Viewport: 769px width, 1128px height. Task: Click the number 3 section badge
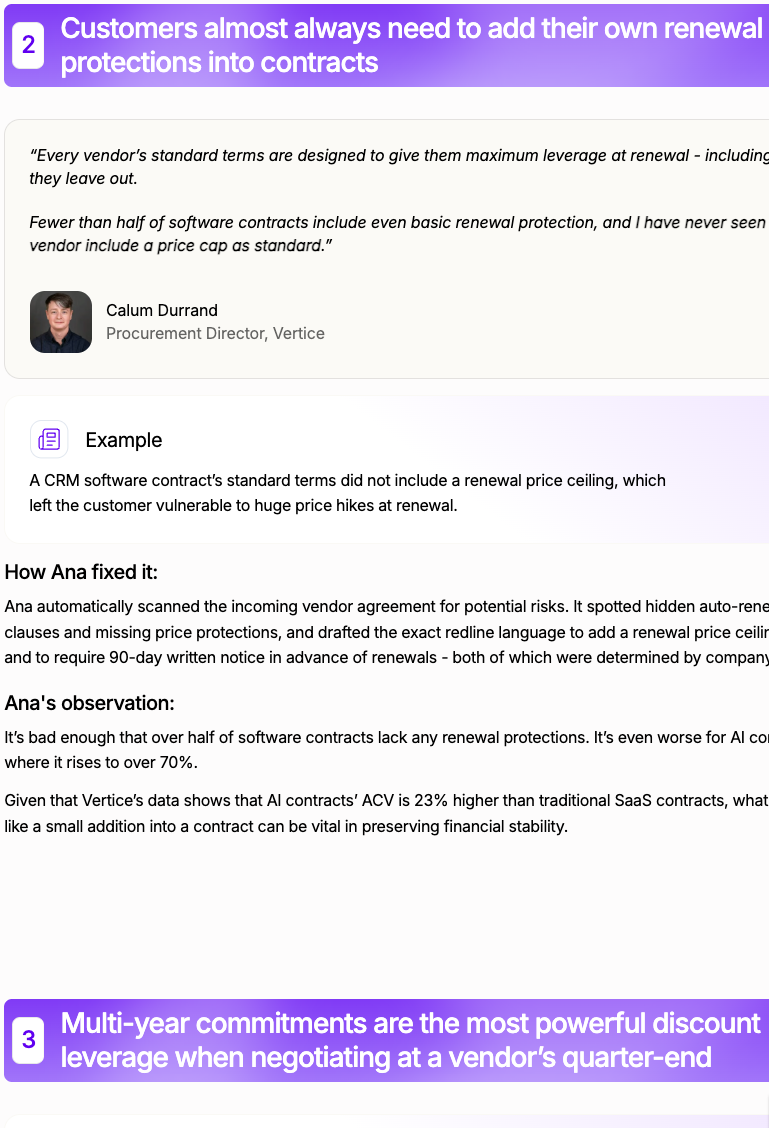28,1040
